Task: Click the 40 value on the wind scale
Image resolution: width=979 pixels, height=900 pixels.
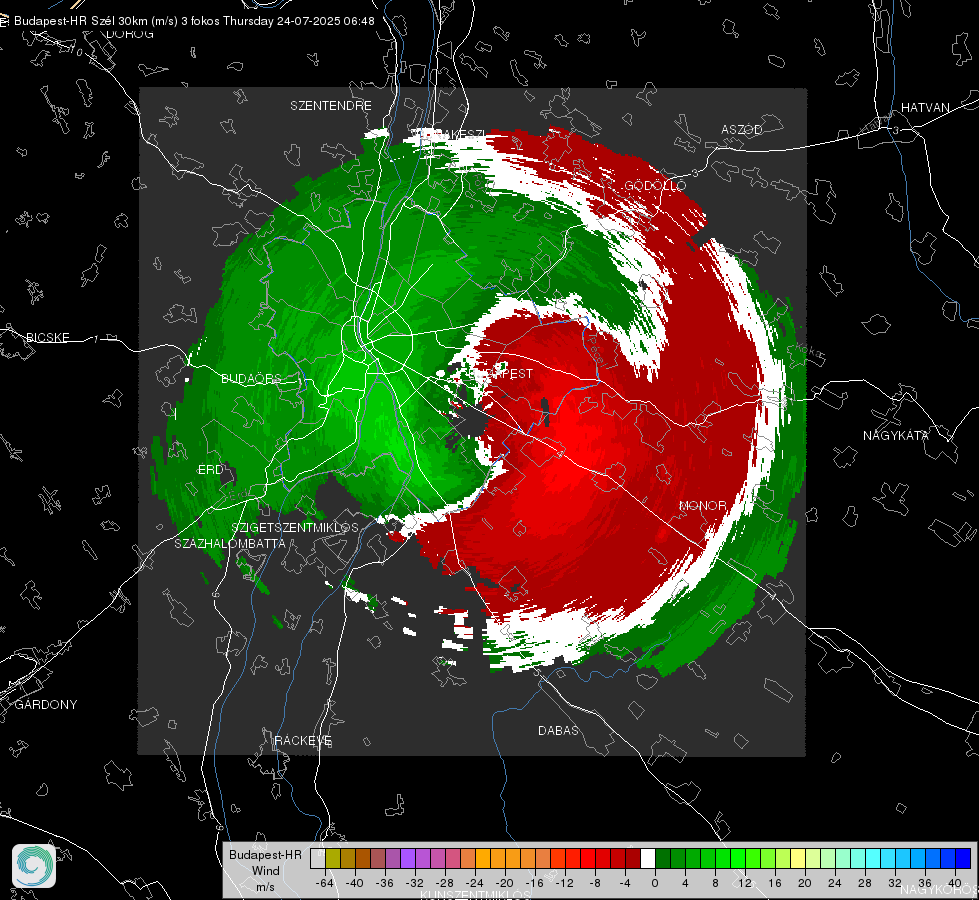Action: (x=954, y=884)
